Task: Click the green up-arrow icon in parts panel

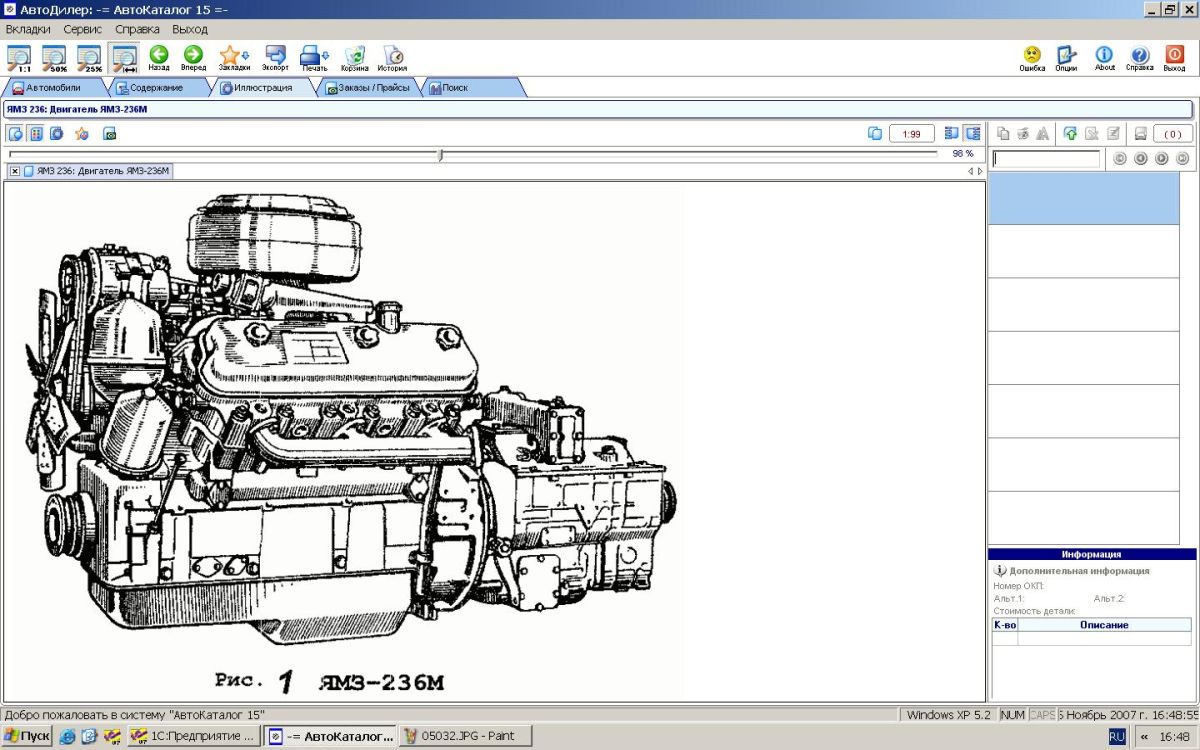Action: [1070, 133]
